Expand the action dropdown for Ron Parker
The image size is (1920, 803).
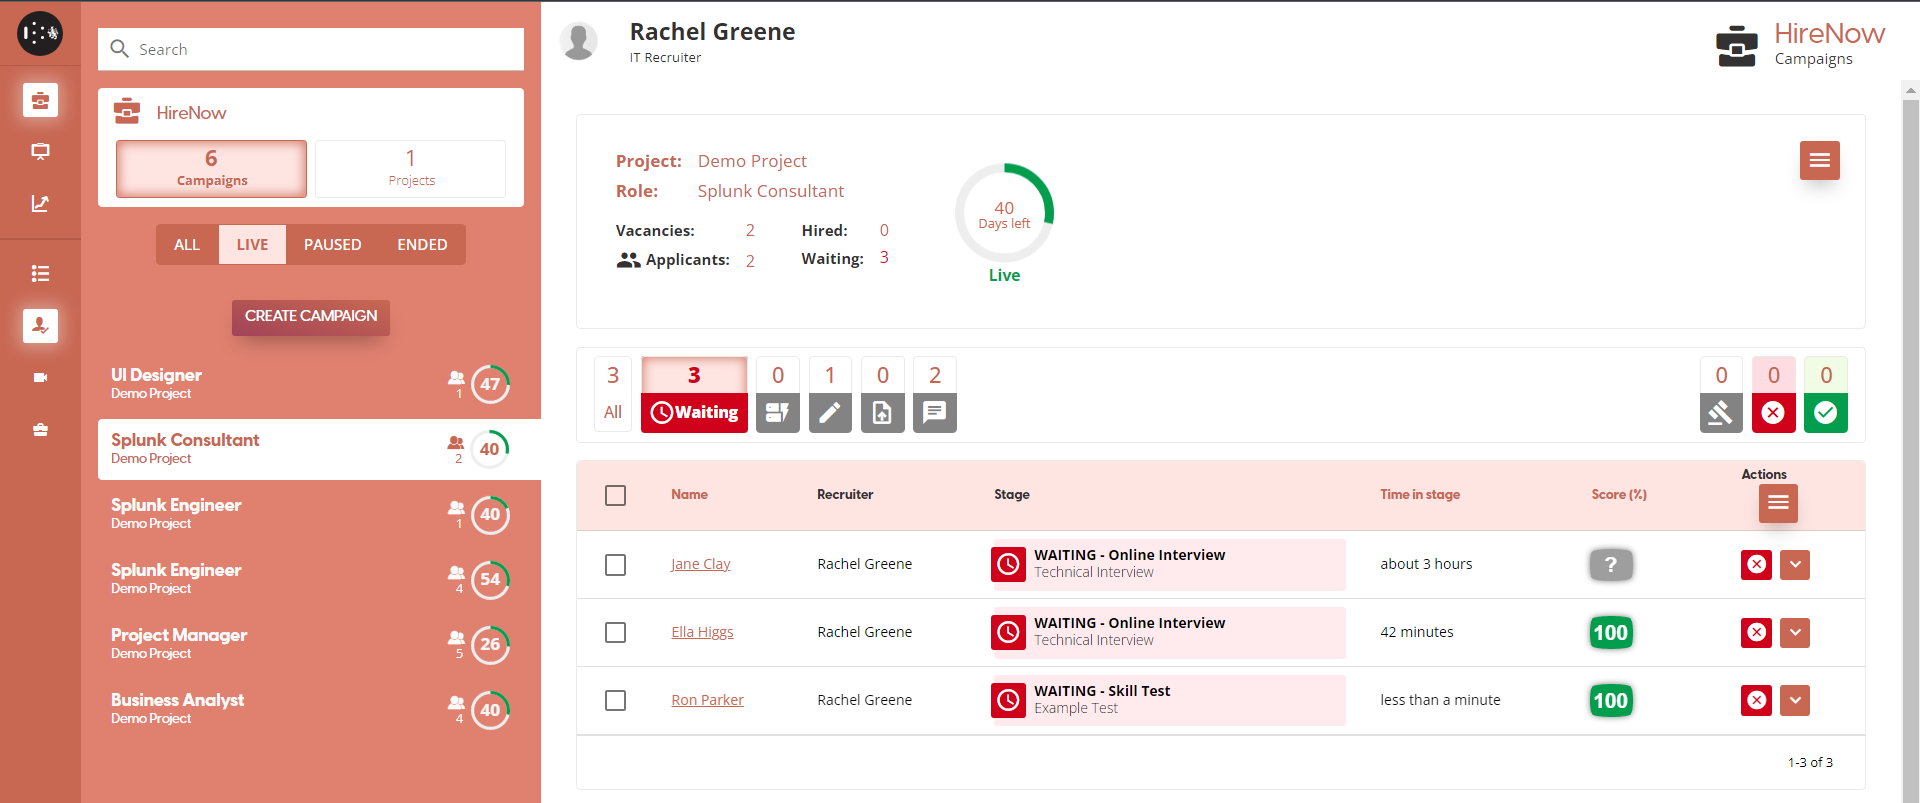(1795, 701)
